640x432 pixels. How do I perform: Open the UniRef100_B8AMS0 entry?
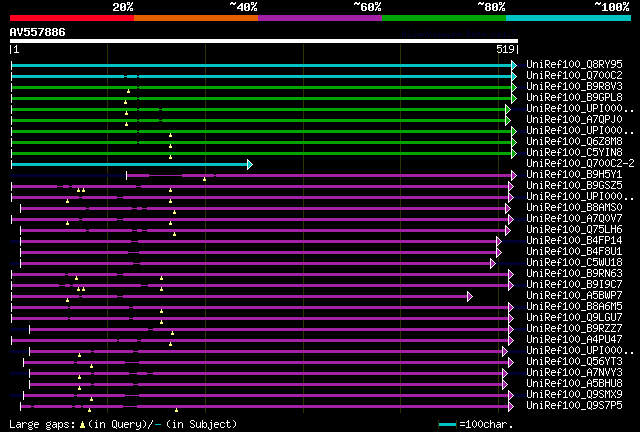pos(574,208)
